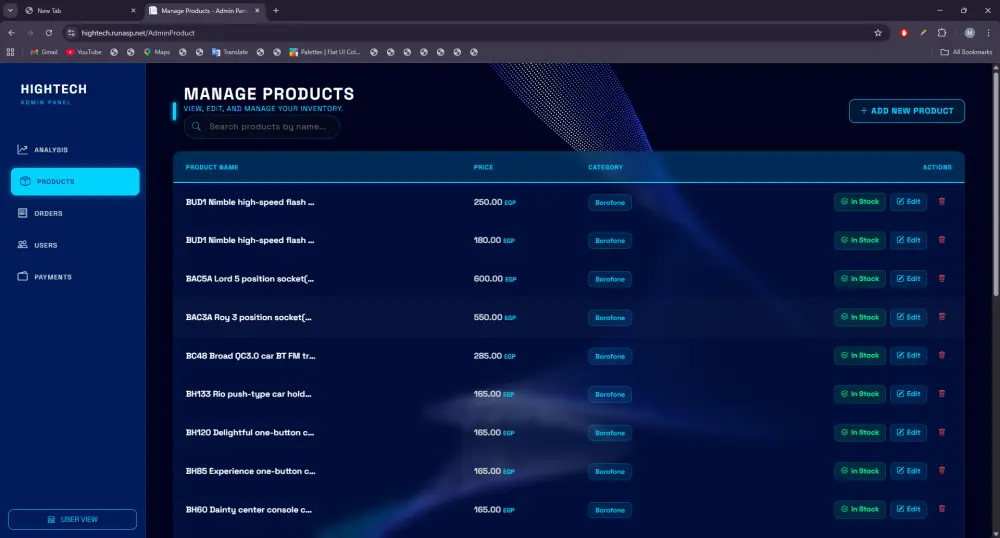Screen dimensions: 1000x538
Task: Edit the BC48 Broad product
Action: tap(908, 355)
